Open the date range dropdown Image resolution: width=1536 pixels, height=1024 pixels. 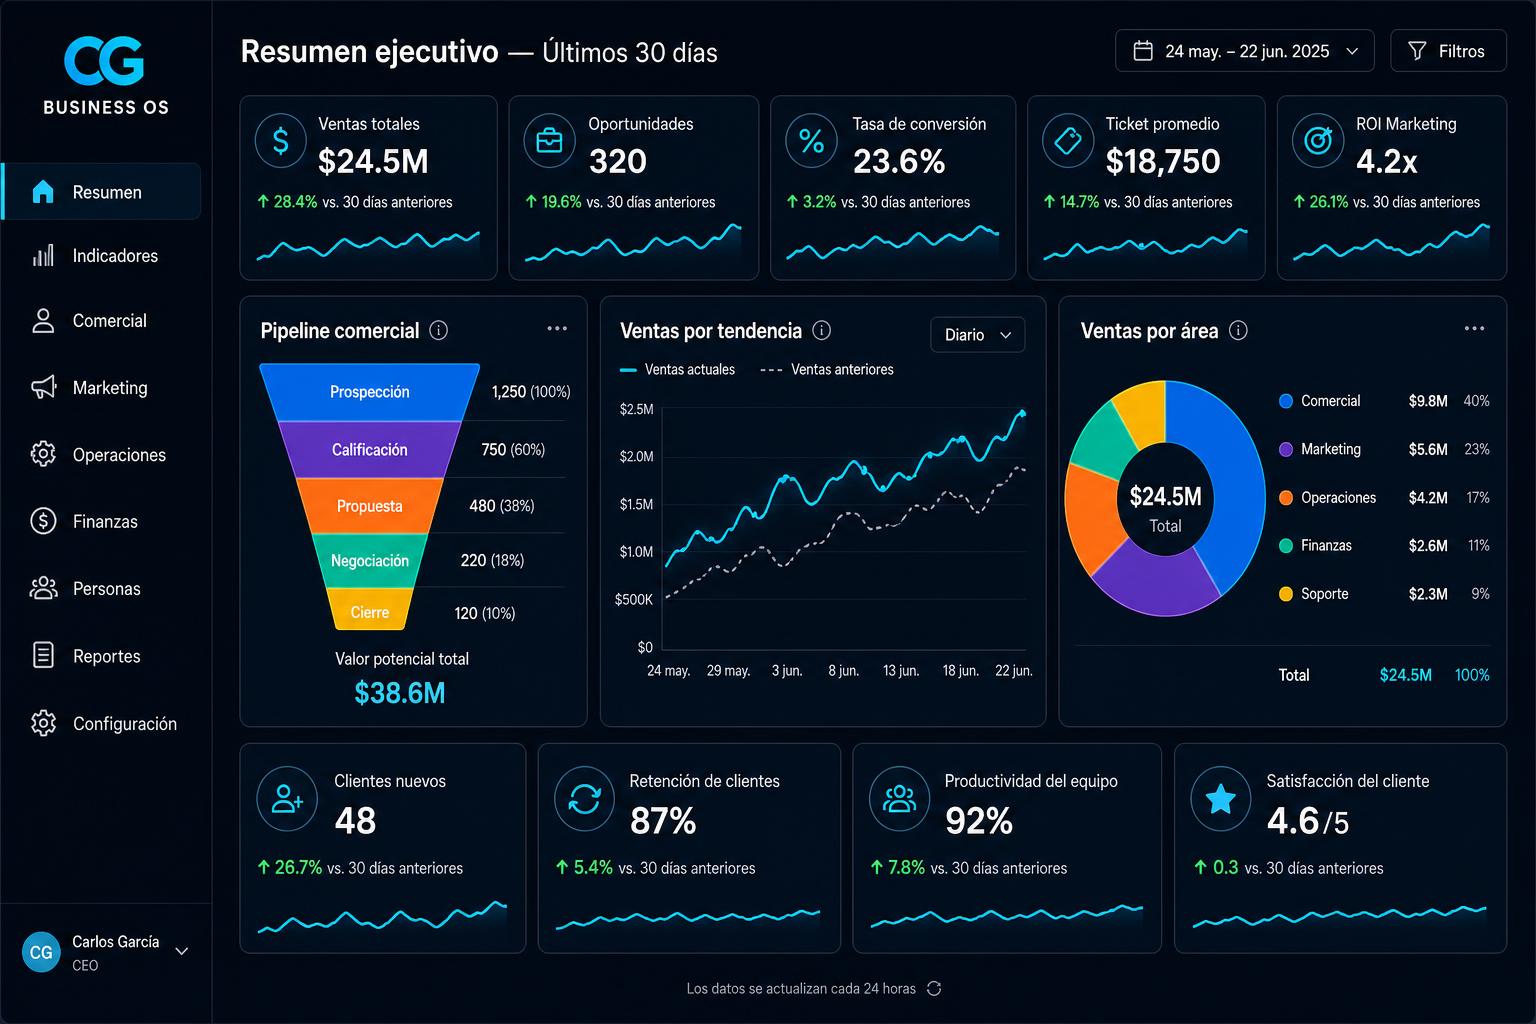[x=1245, y=51]
